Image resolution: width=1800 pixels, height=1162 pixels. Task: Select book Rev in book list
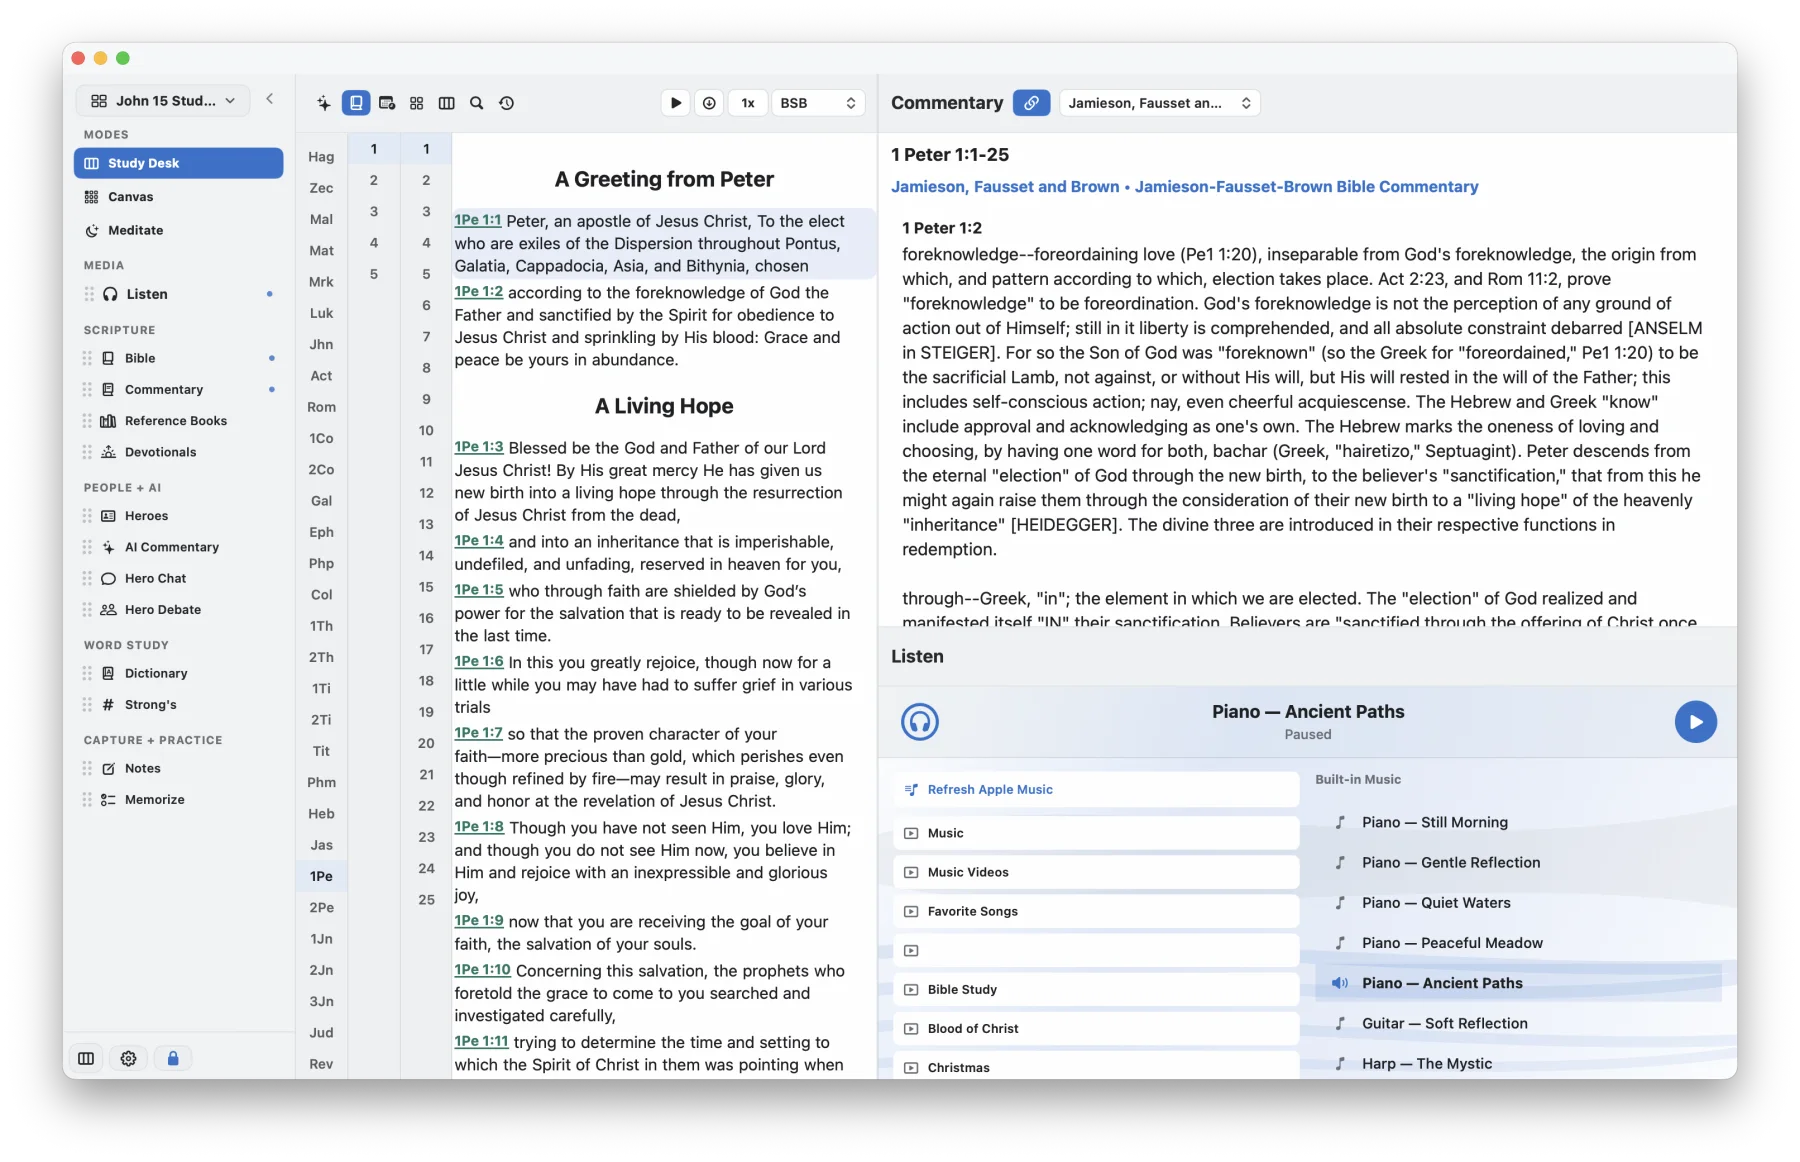(321, 1064)
